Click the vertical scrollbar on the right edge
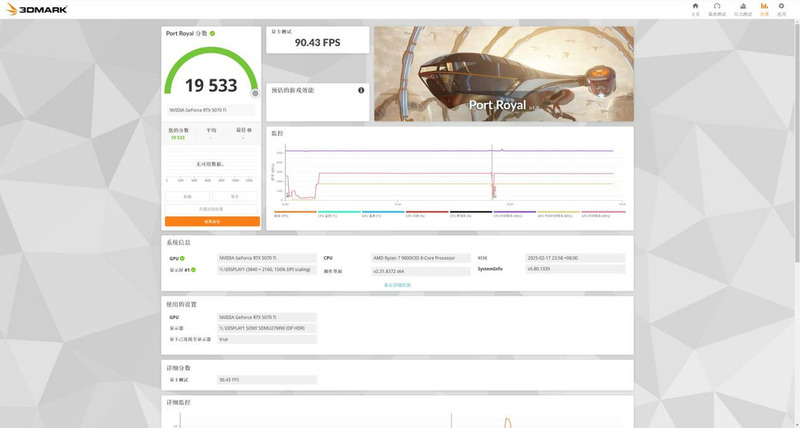Image resolution: width=800 pixels, height=428 pixels. point(797,143)
